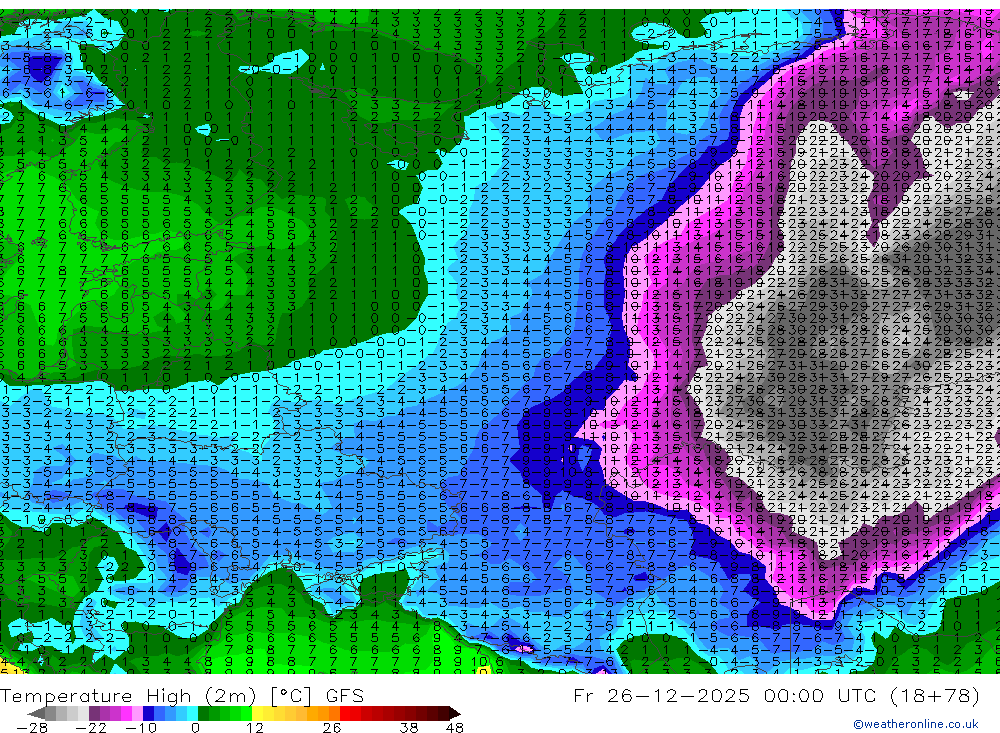Click the 48 legend scale label
The width and height of the screenshot is (1000, 733).
click(x=454, y=728)
